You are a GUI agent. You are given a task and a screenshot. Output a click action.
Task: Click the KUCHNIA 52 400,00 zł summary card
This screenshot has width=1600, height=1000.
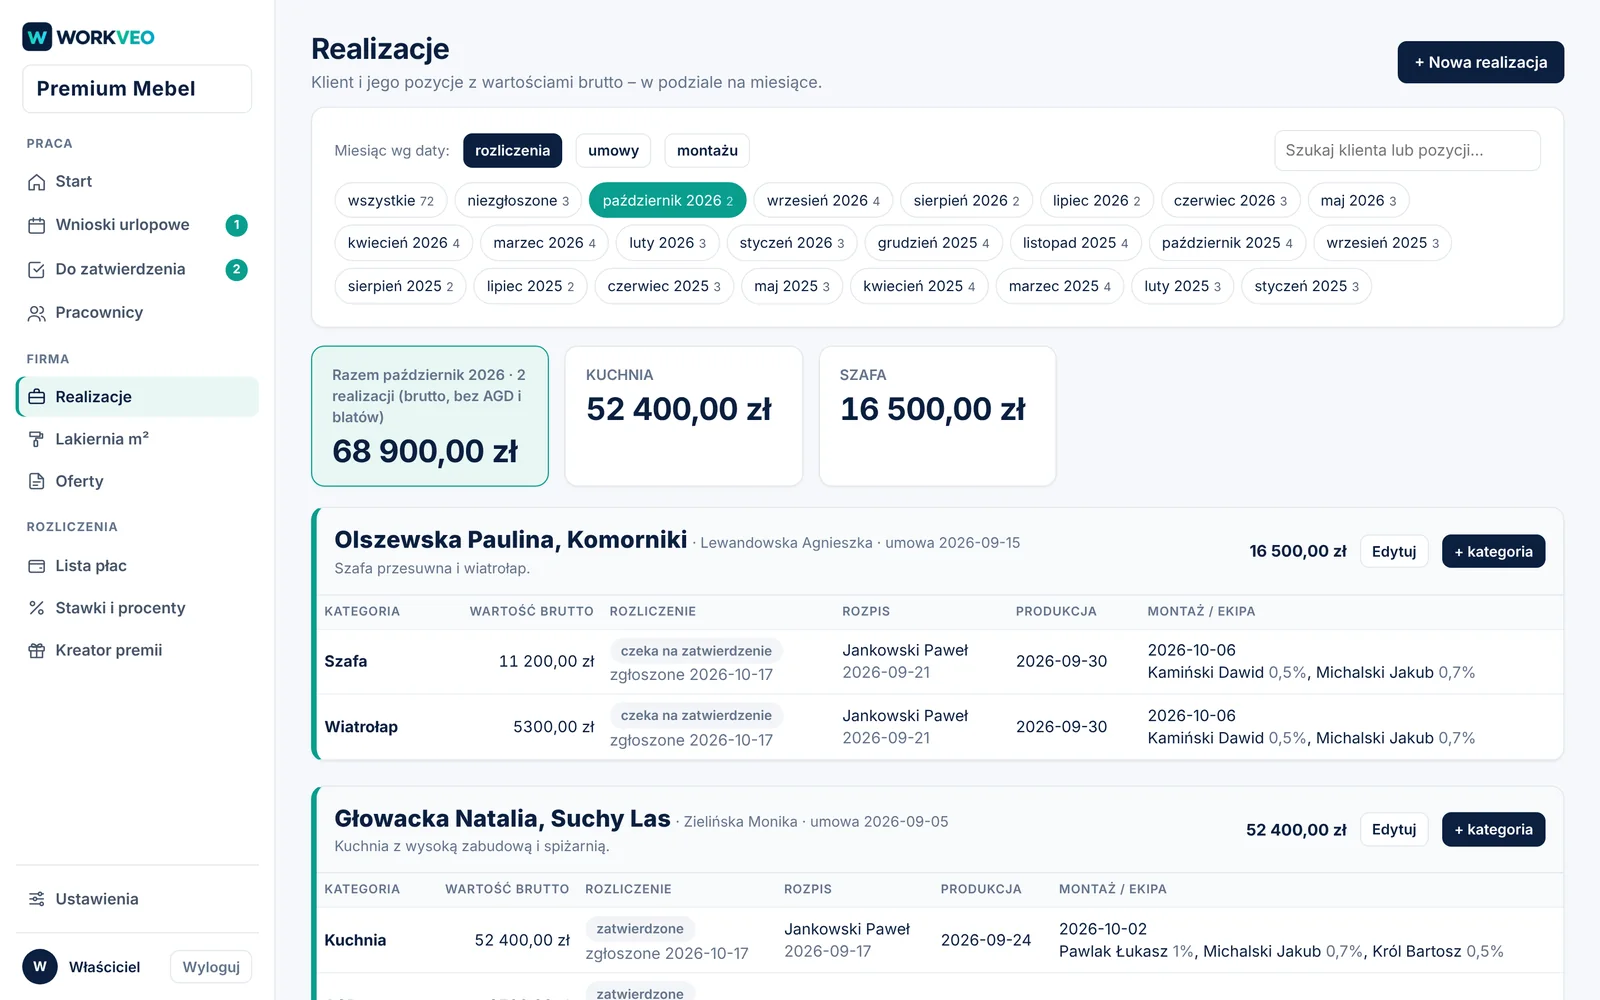tap(684, 416)
